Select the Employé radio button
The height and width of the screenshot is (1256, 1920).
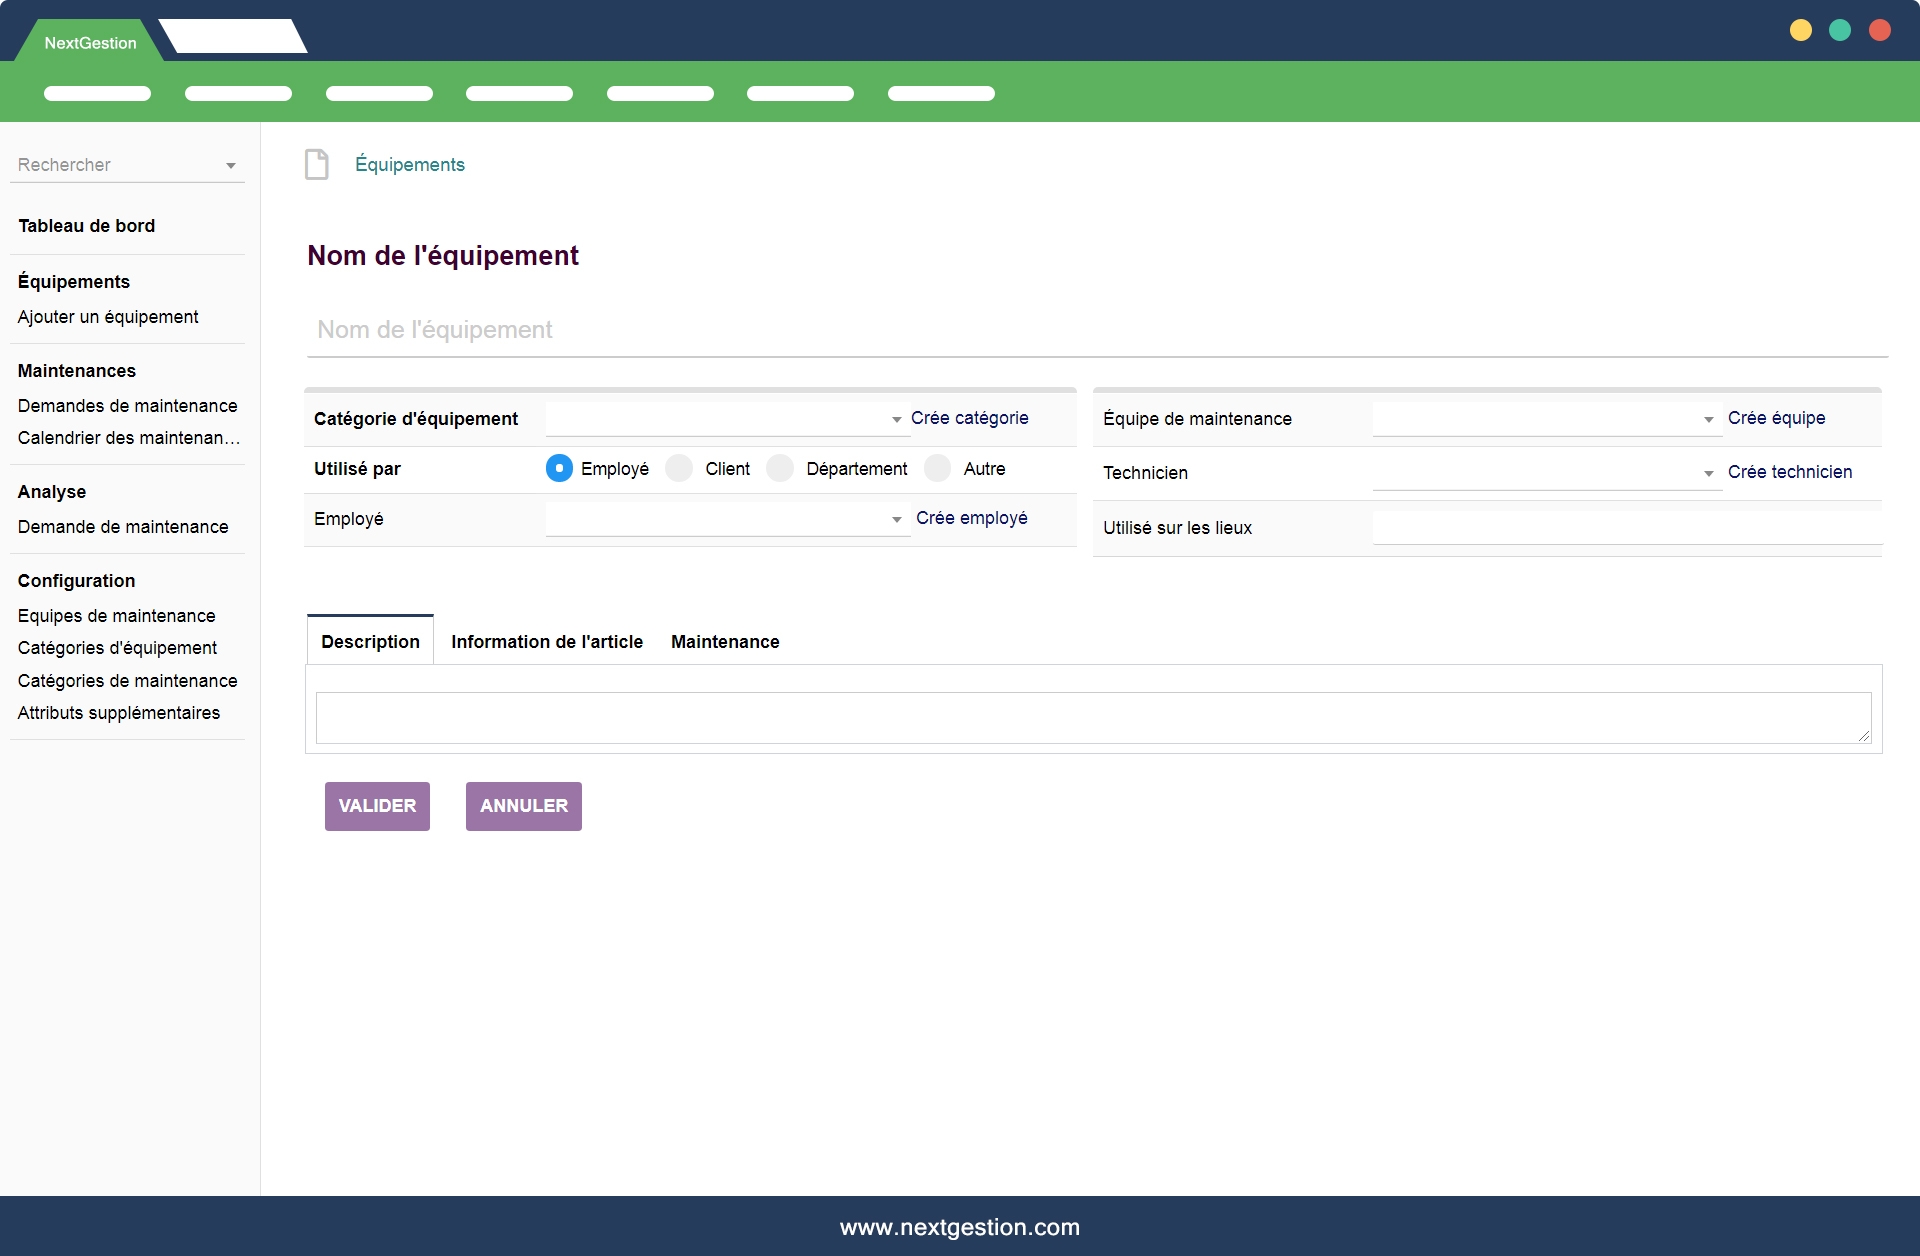coord(559,468)
